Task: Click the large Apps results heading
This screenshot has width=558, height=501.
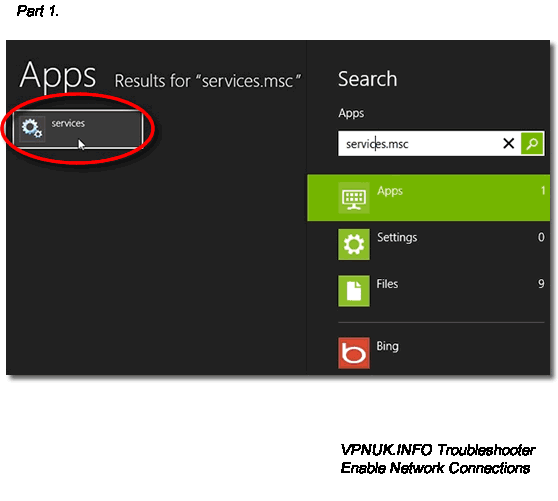Action: 58,76
